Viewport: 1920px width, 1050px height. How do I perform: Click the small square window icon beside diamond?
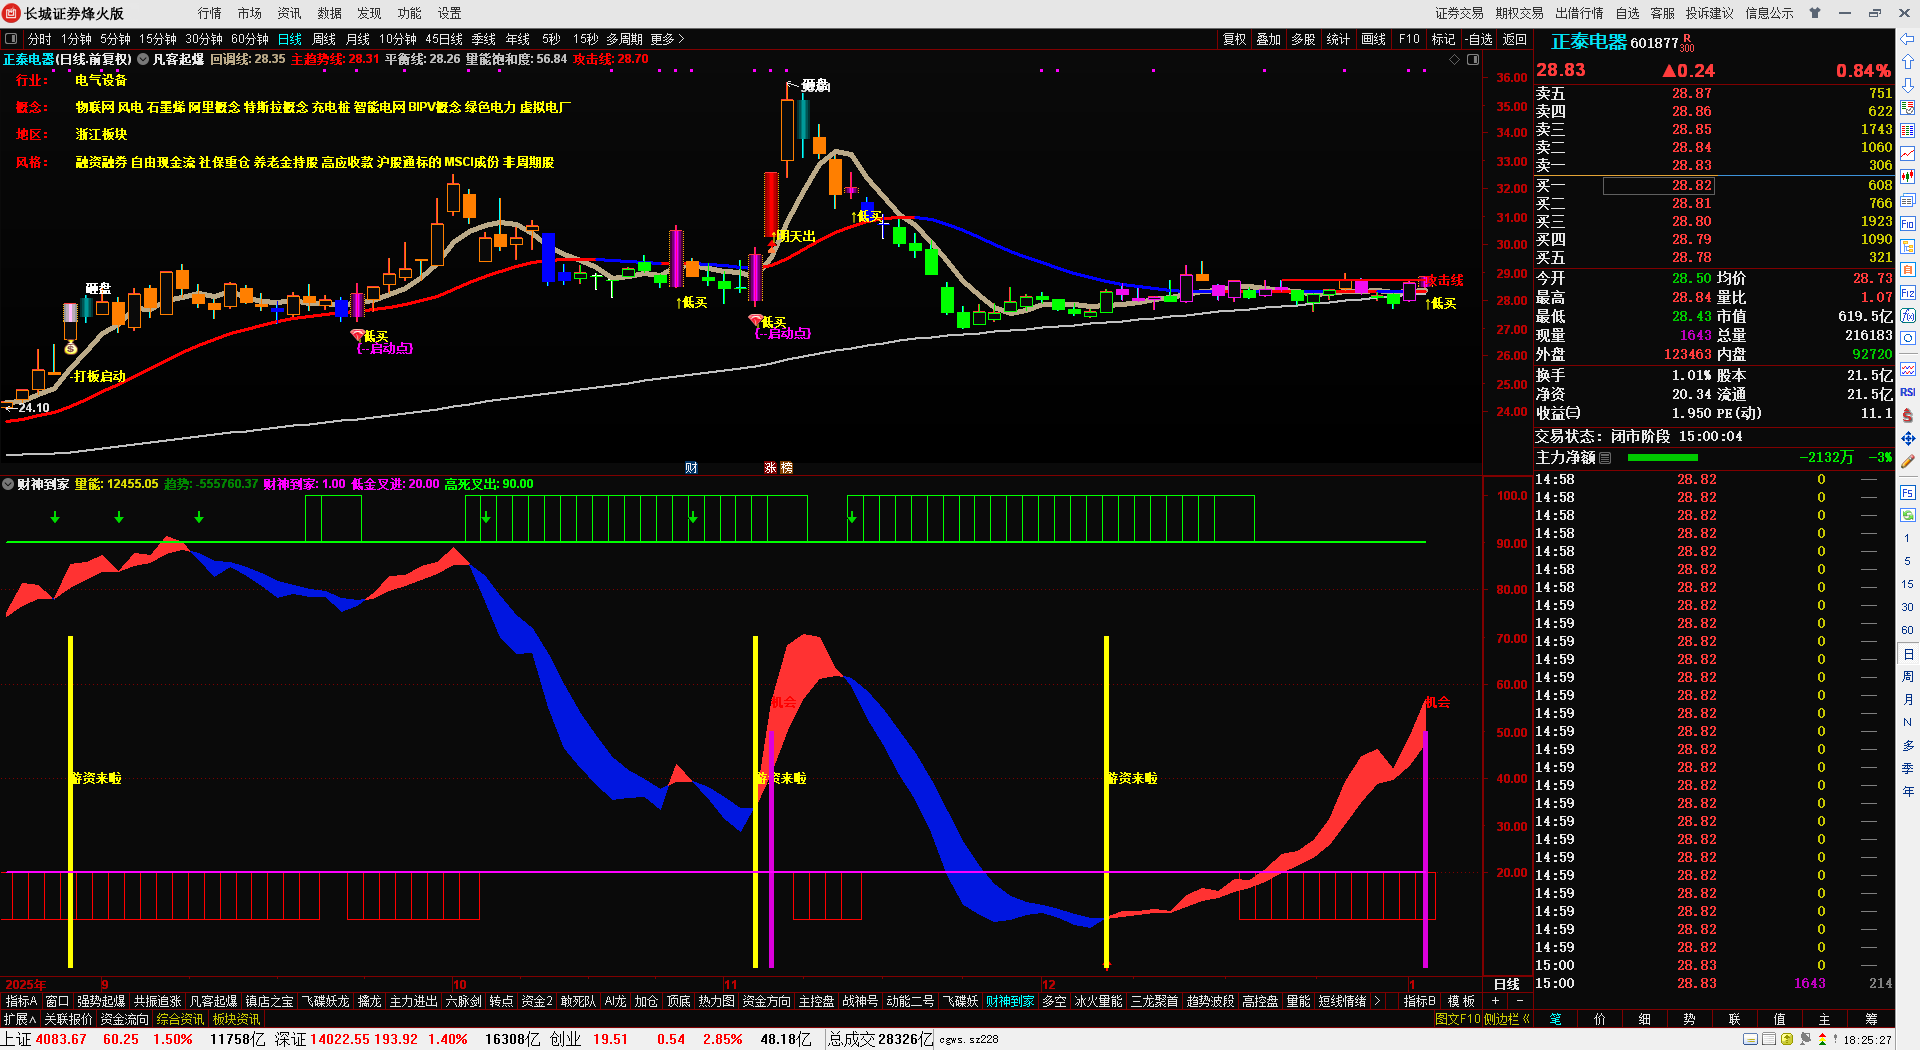point(1472,60)
